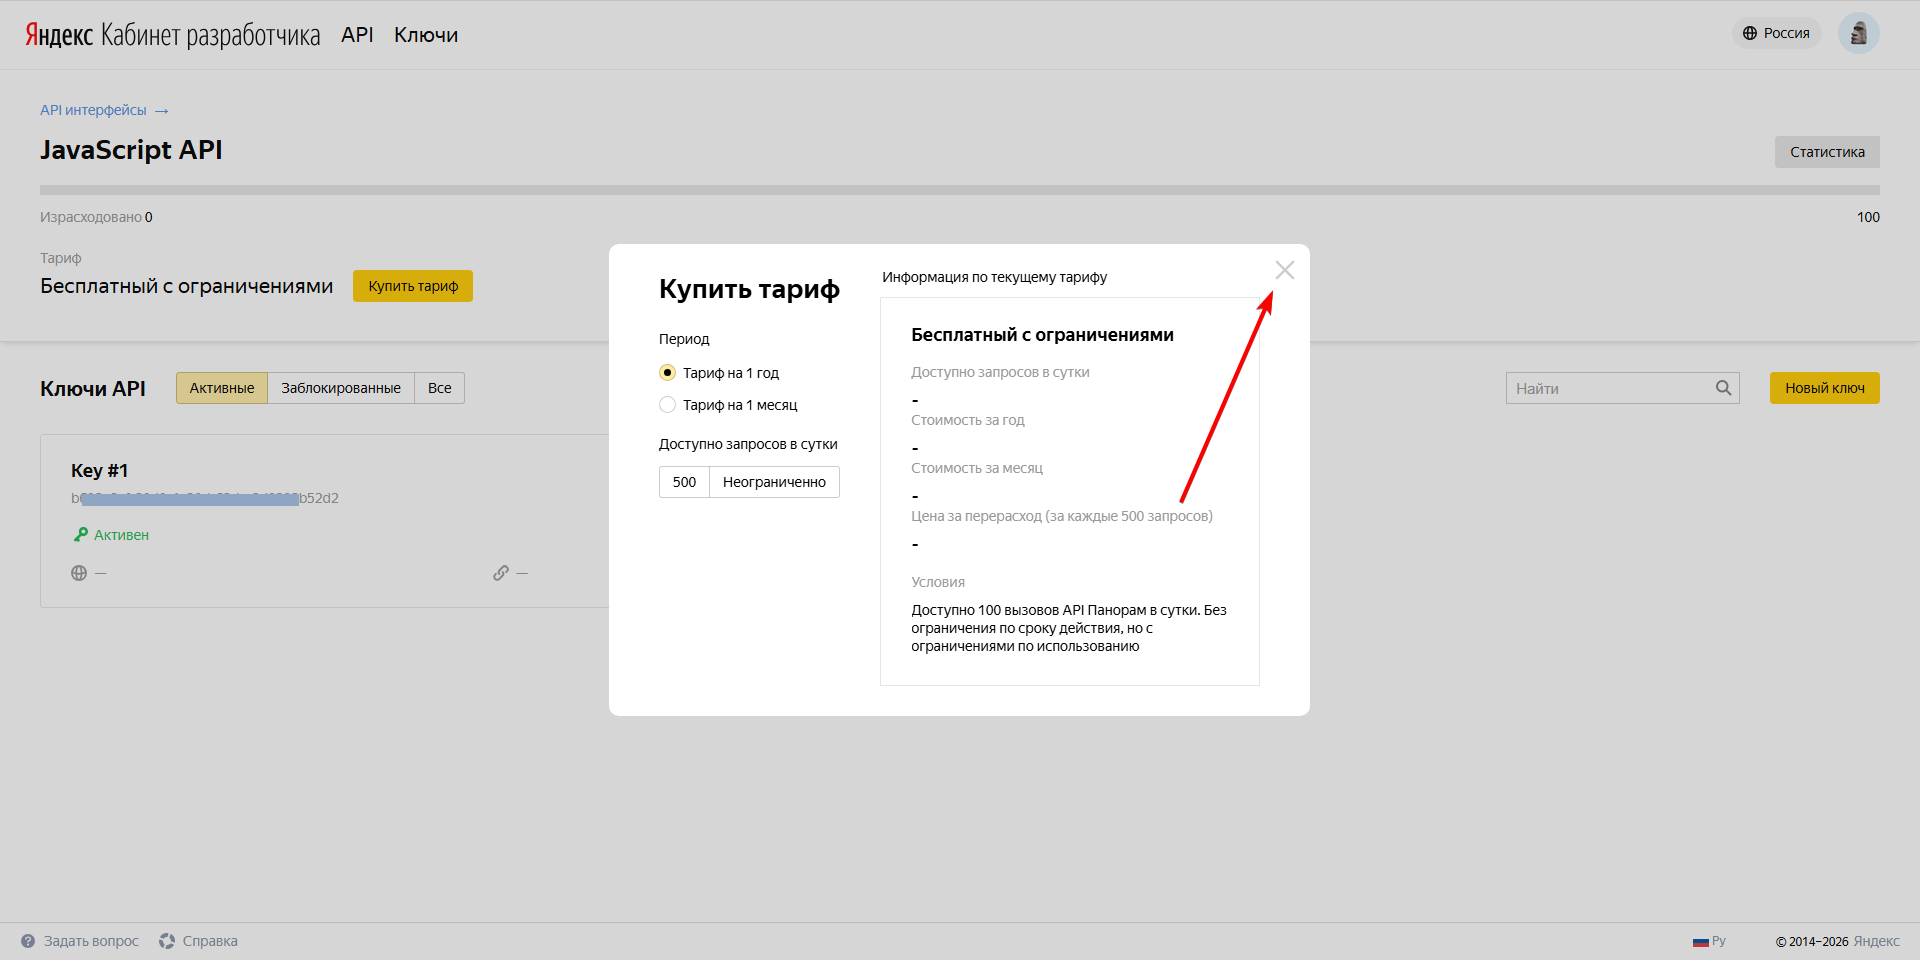
Task: Pick 500 requests per day
Action: (684, 482)
